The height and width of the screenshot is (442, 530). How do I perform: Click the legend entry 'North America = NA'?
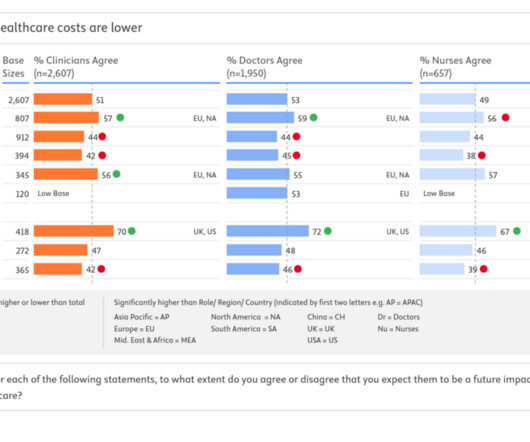(x=246, y=317)
